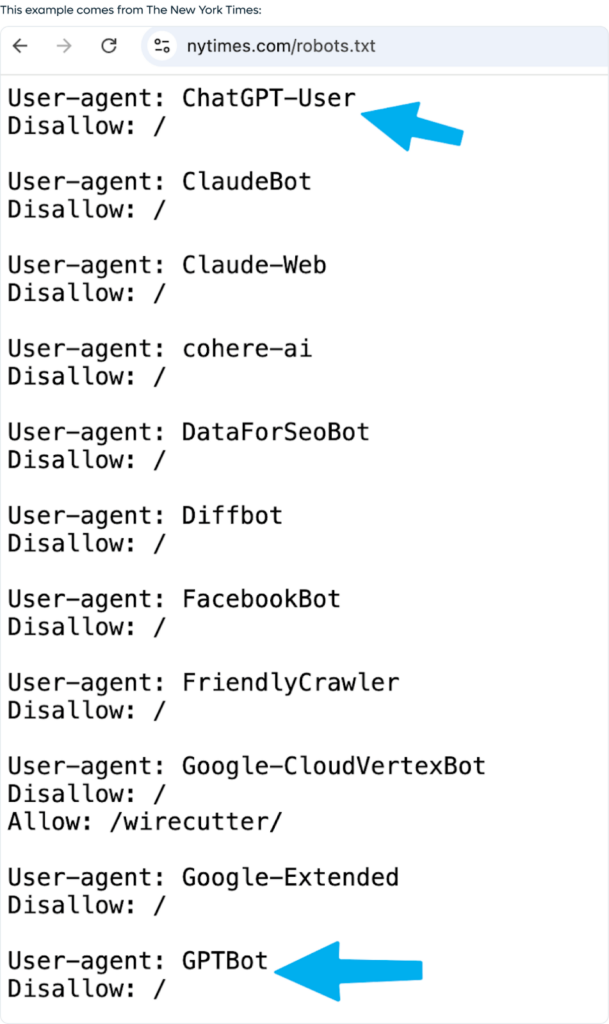The height and width of the screenshot is (1024, 609).
Task: Click the caption mentioning The New York Times
Action: point(131,10)
